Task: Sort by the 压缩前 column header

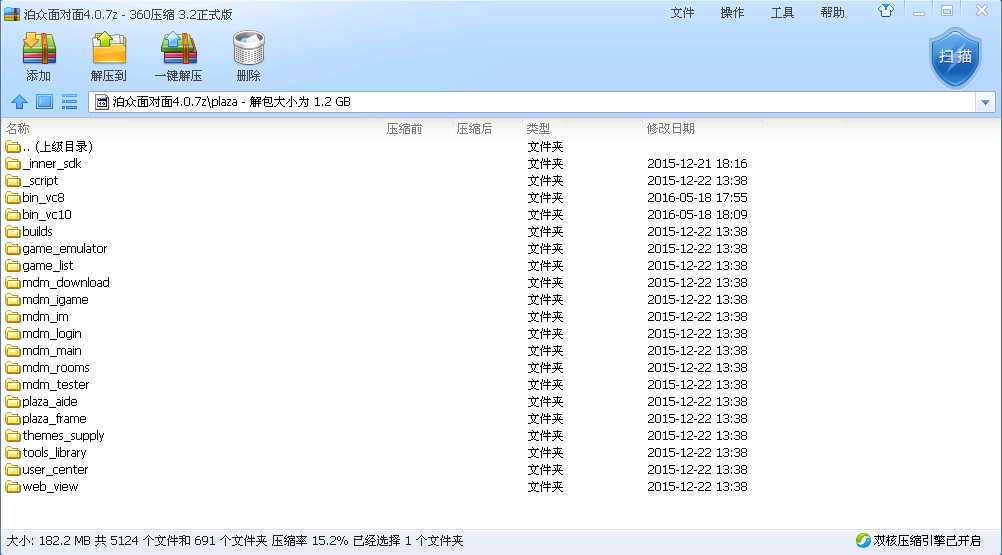Action: (404, 128)
